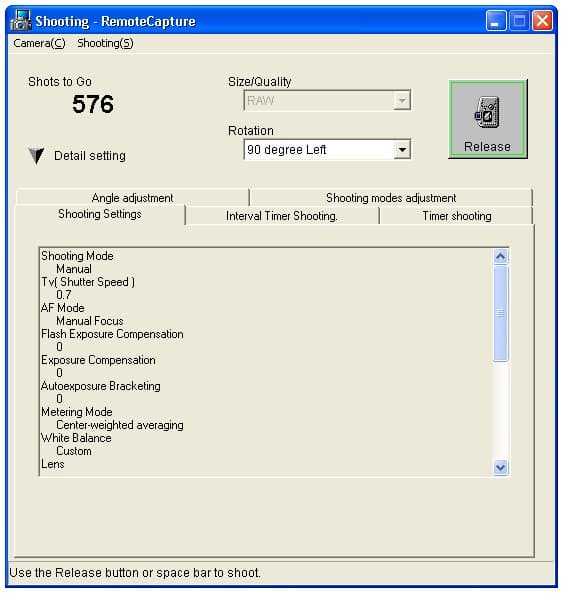Select the Autoexposure Bracketing entry
This screenshot has height=593, width=562.
[101, 386]
